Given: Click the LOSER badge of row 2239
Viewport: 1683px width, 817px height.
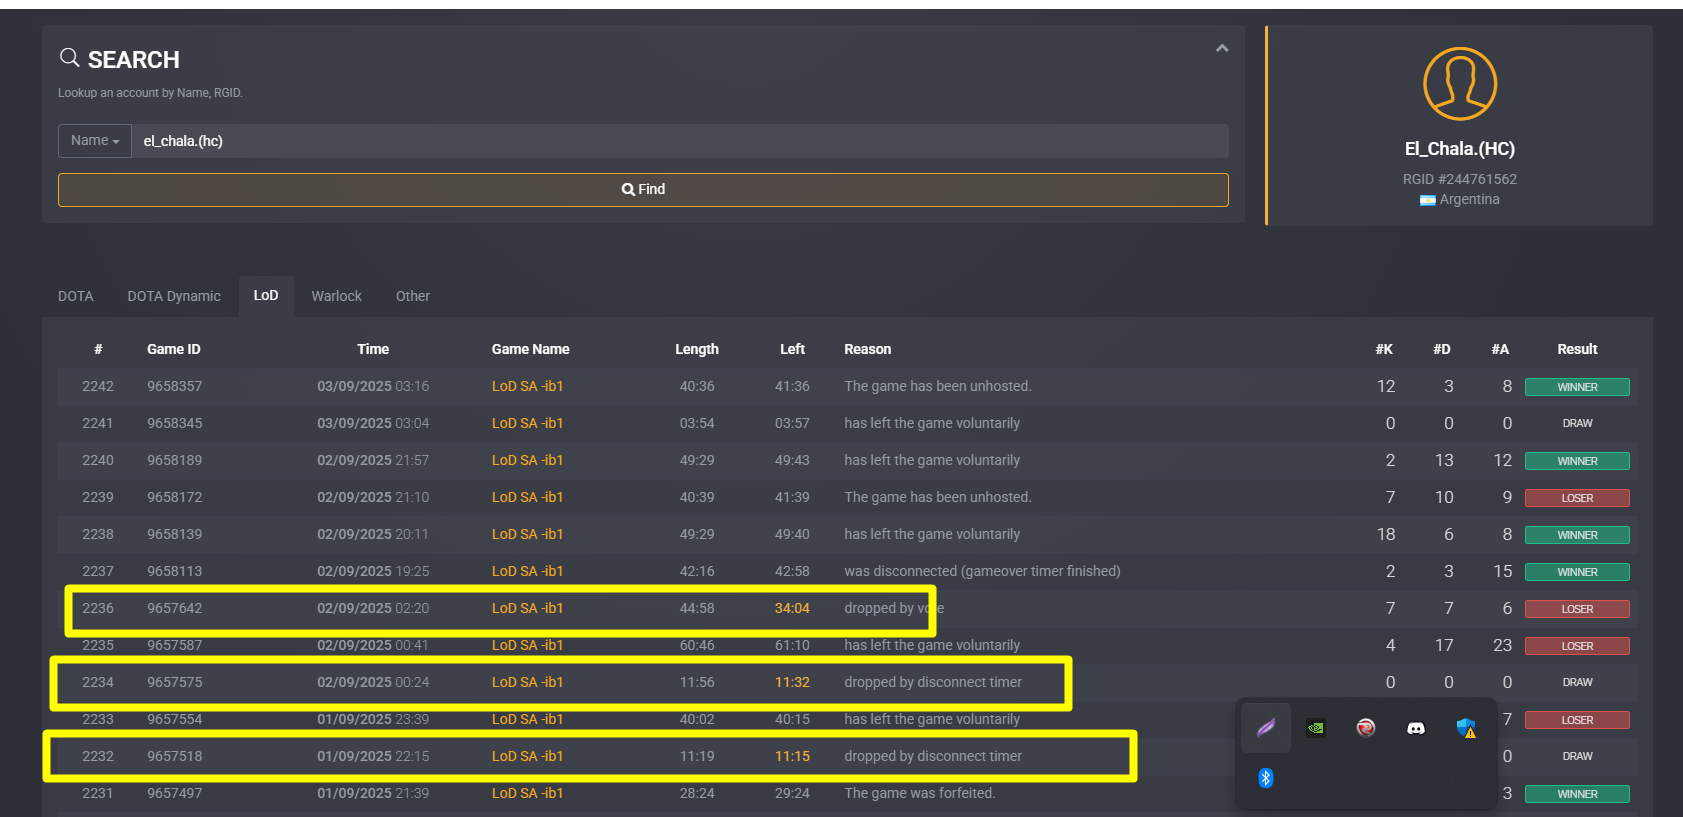Looking at the screenshot, I should coord(1577,498).
